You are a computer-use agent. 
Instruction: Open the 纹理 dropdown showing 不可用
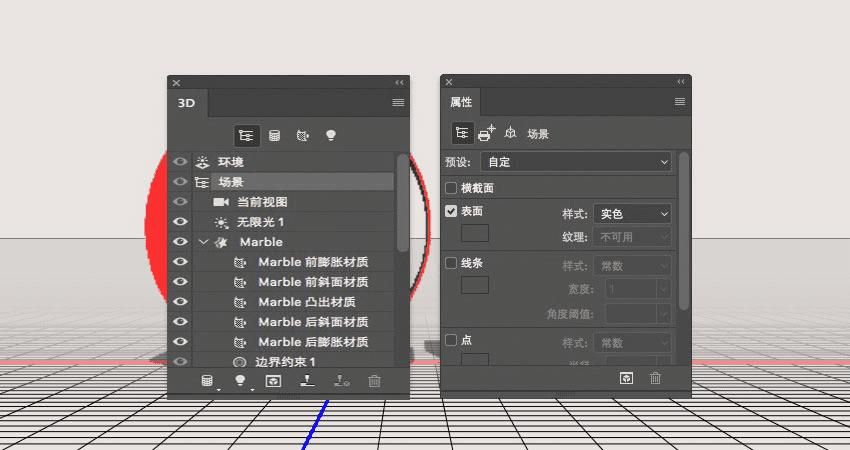pos(632,237)
